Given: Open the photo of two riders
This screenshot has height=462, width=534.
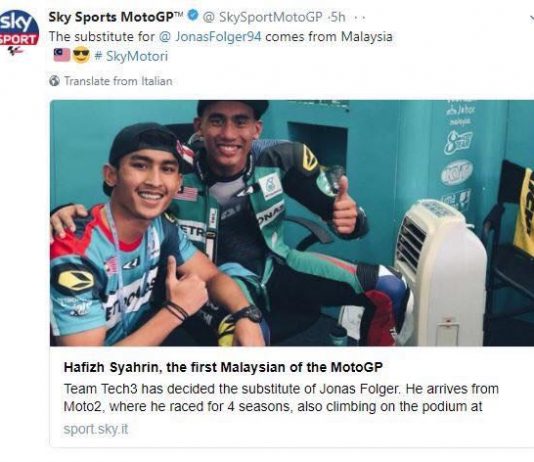Looking at the screenshot, I should coord(292,223).
